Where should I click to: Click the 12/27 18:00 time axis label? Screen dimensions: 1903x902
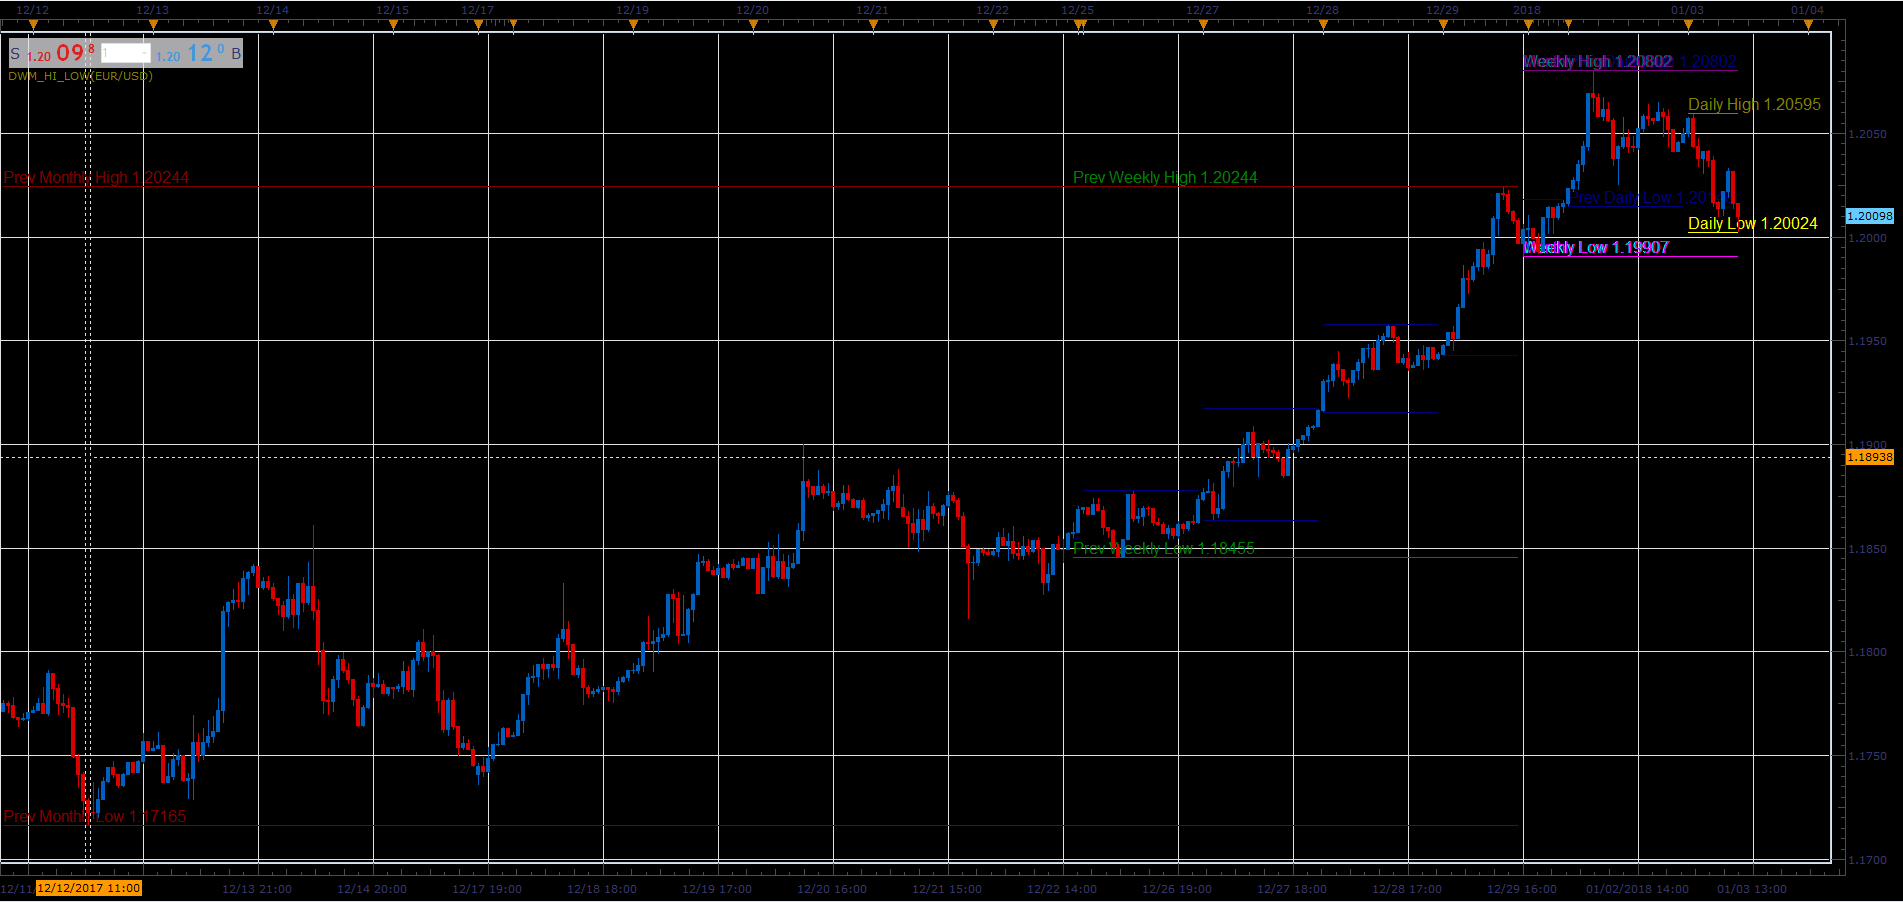click(1292, 889)
